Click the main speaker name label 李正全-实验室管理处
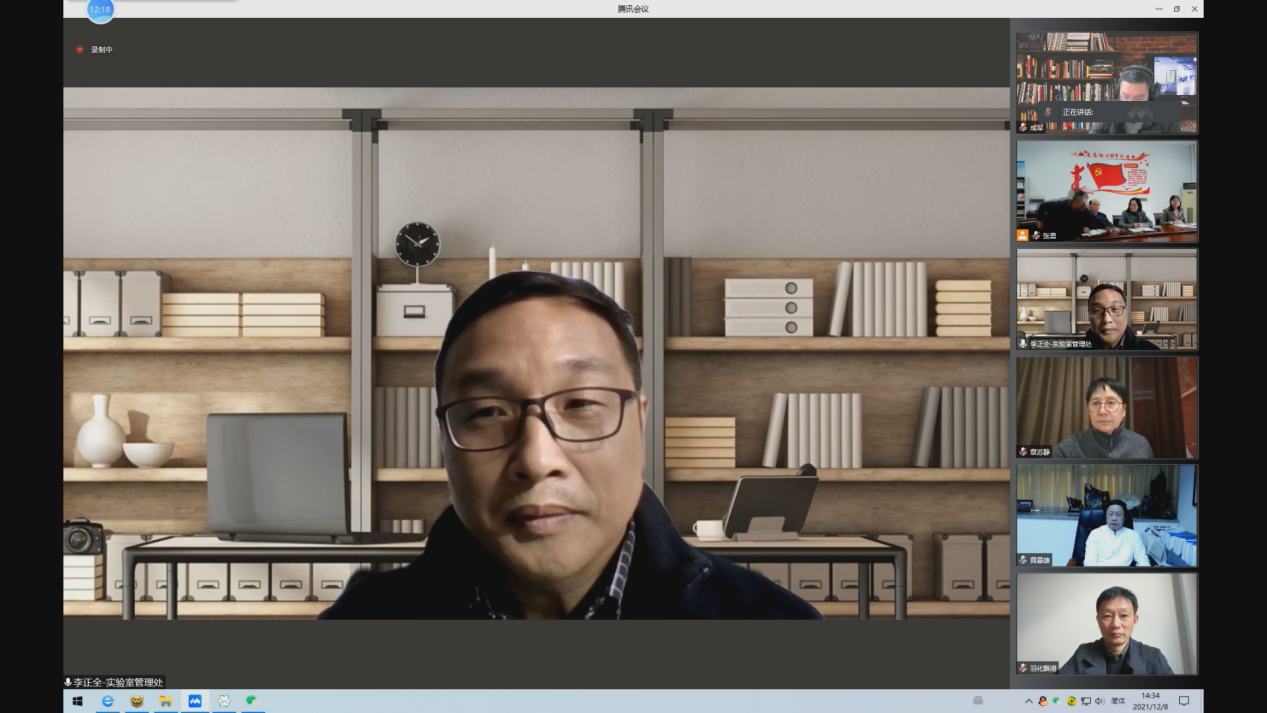 (x=118, y=682)
